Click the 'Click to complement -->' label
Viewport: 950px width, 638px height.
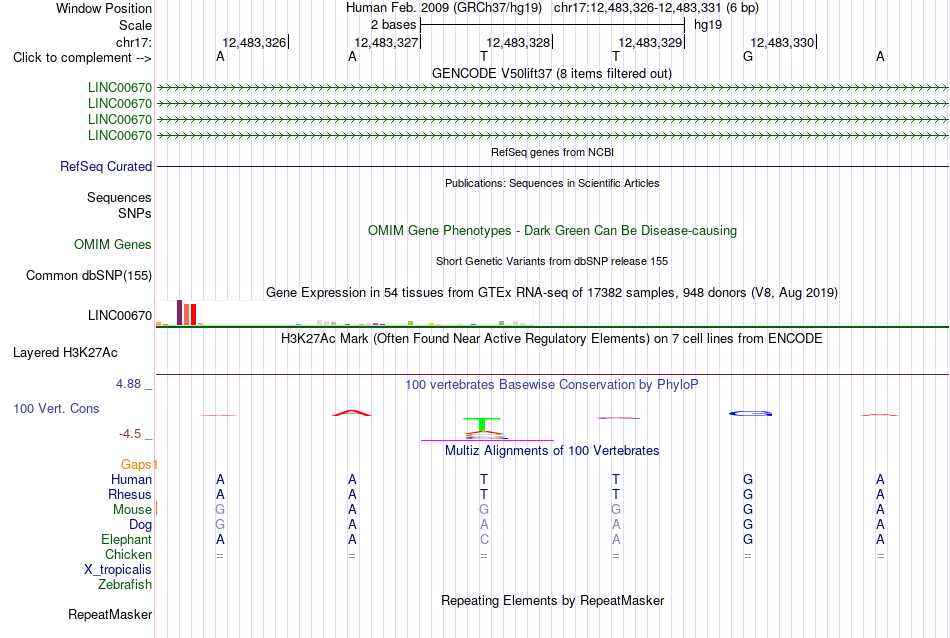coord(82,58)
